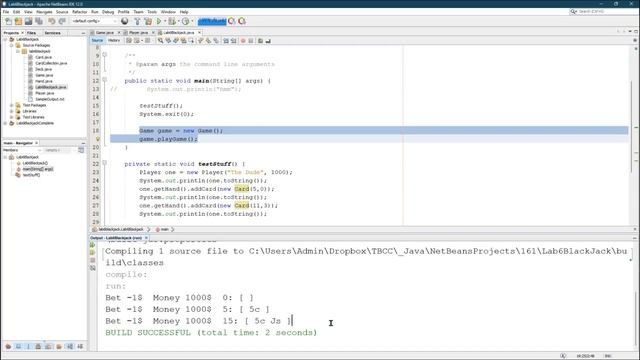Click the Profile Project clock icon
The height and width of the screenshot is (360, 640).
(186, 21)
